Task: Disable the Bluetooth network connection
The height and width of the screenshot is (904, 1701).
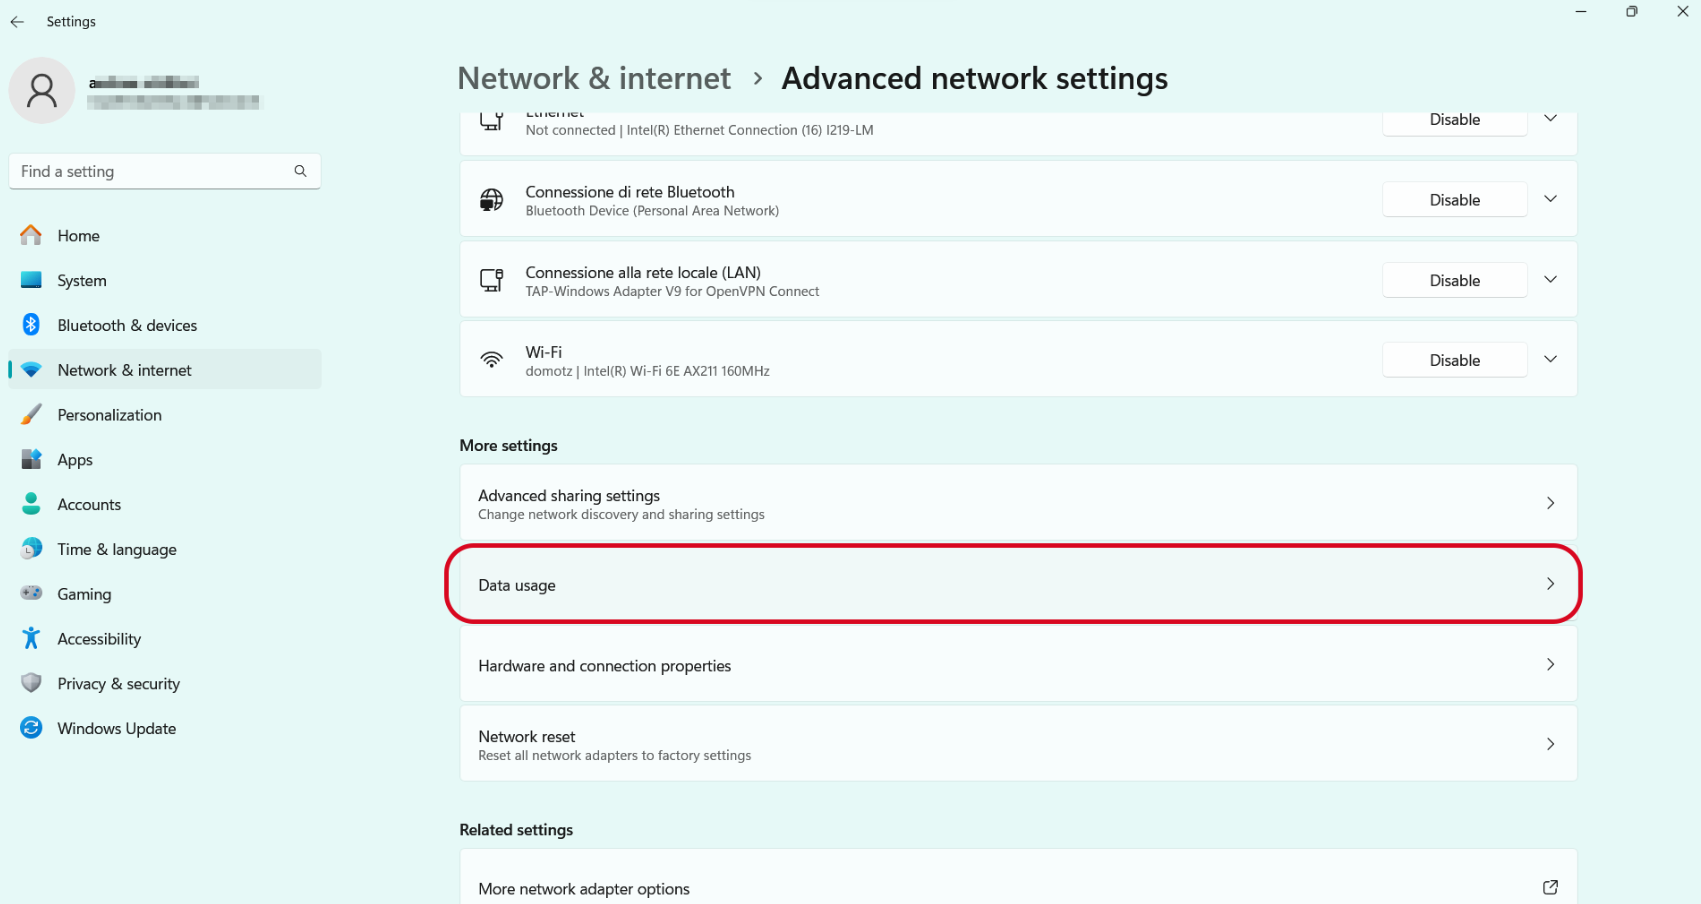Action: click(x=1454, y=200)
